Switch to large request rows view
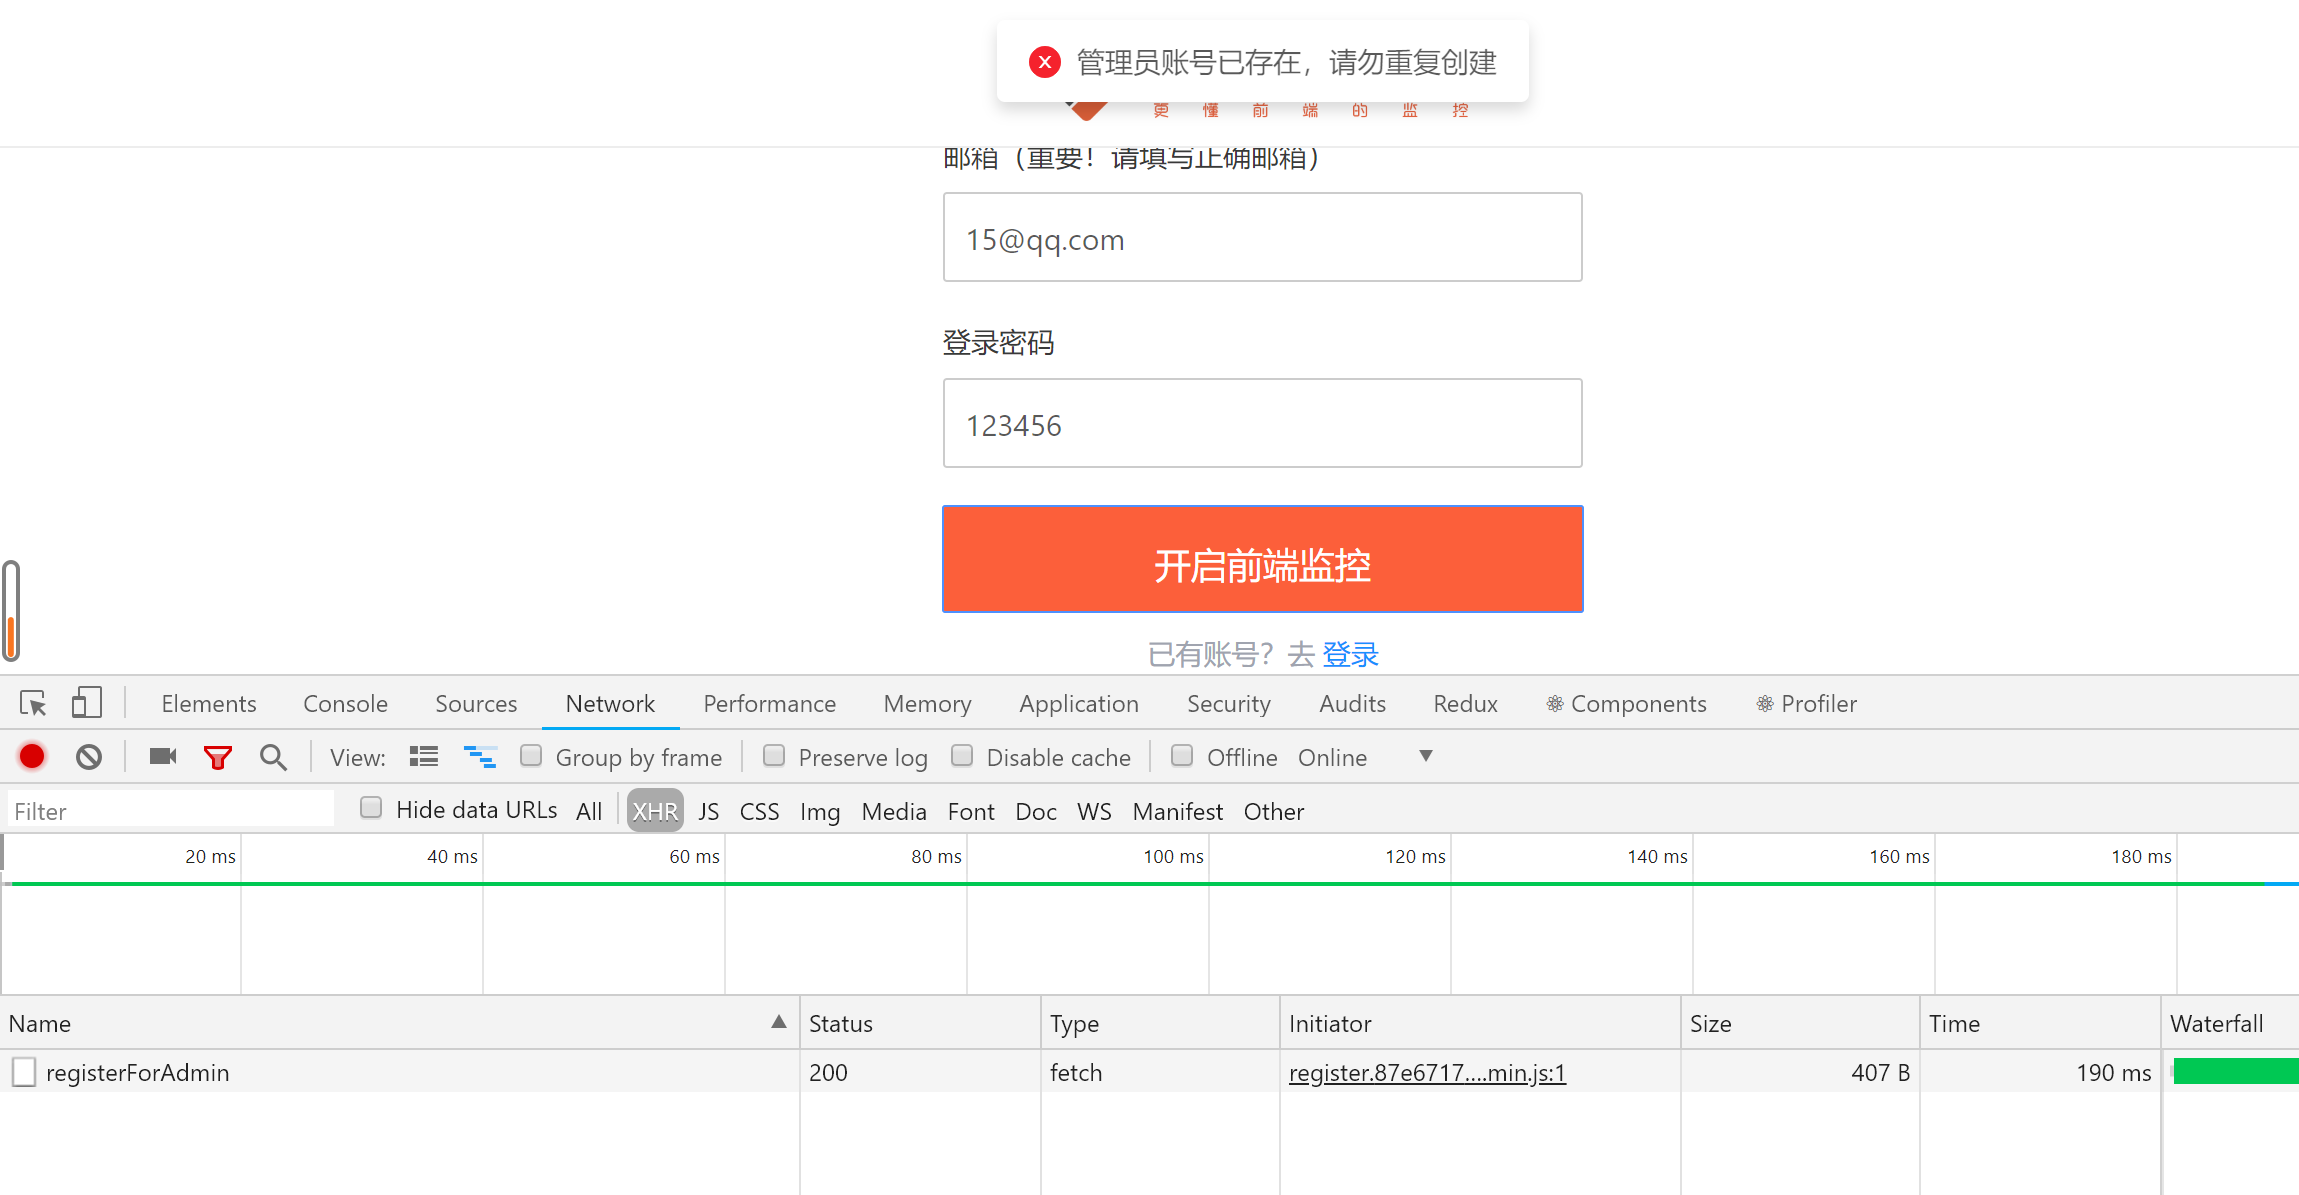Screen dimensions: 2299x1195 [x=424, y=757]
